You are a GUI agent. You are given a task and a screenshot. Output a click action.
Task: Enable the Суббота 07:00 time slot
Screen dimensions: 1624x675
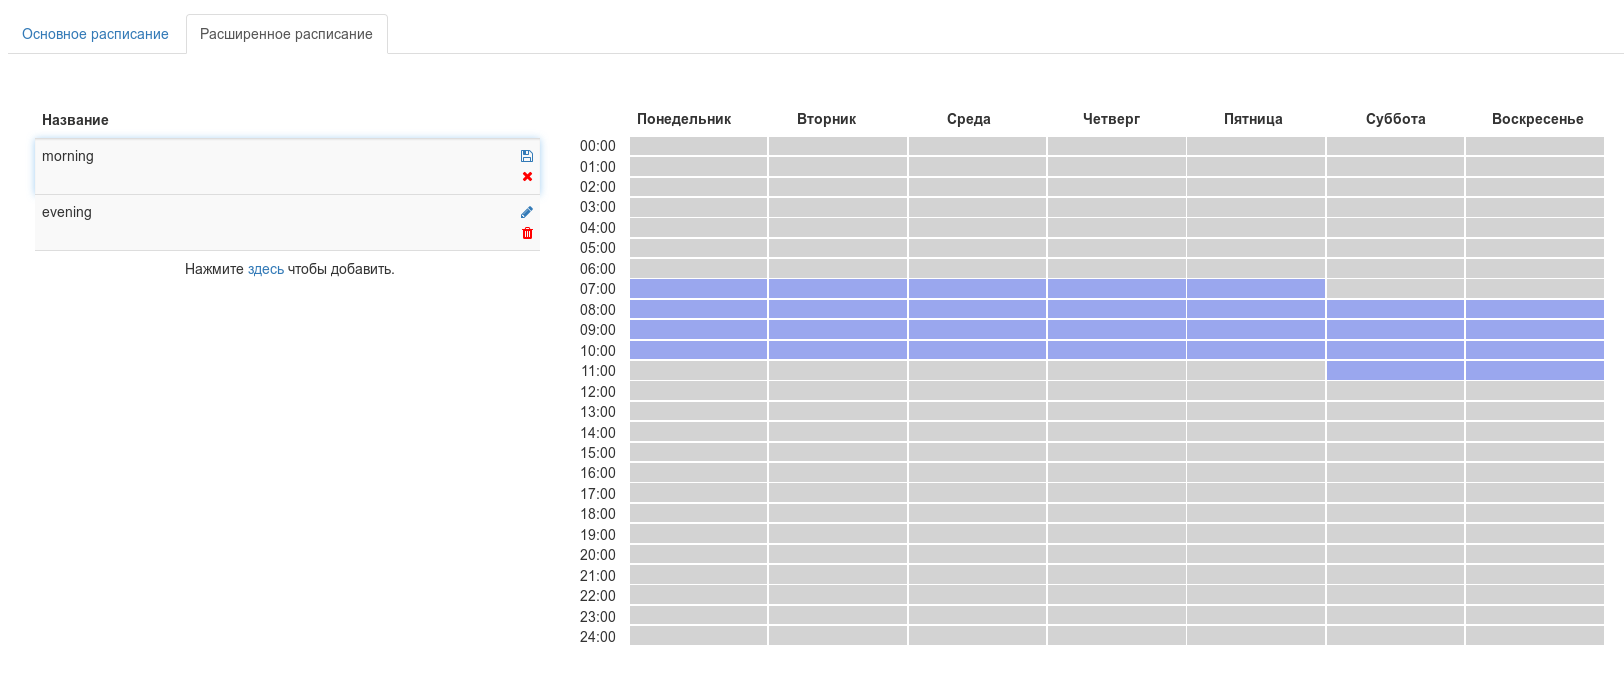pyautogui.click(x=1395, y=289)
